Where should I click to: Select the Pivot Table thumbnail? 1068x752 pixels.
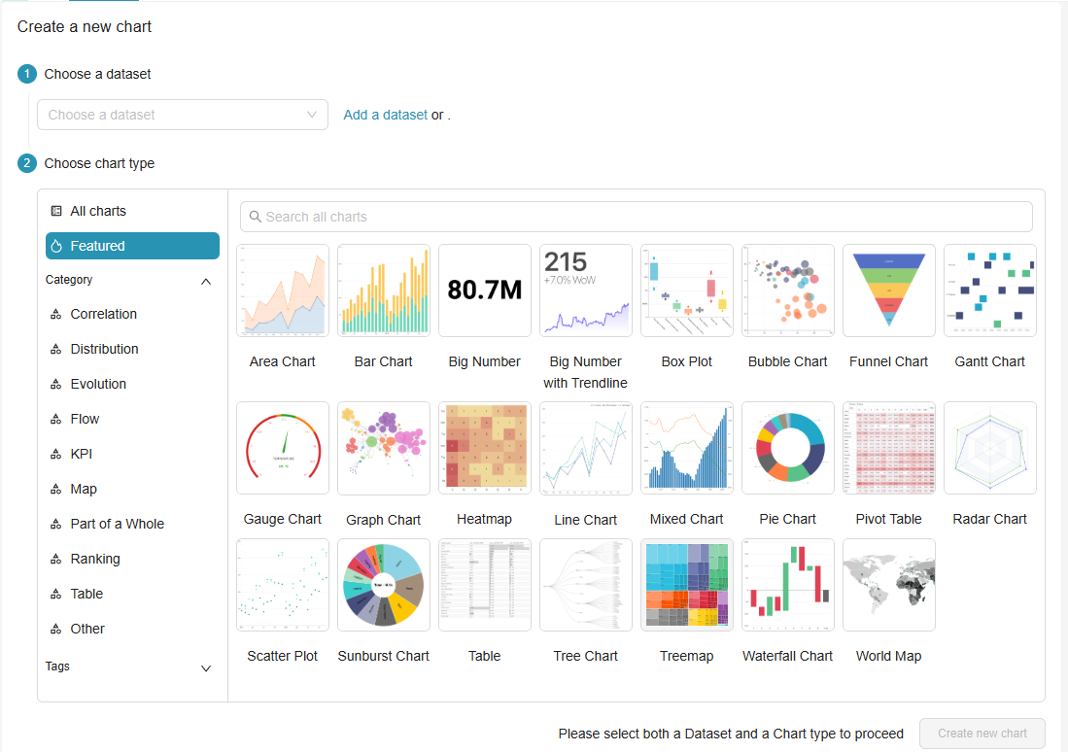[889, 448]
